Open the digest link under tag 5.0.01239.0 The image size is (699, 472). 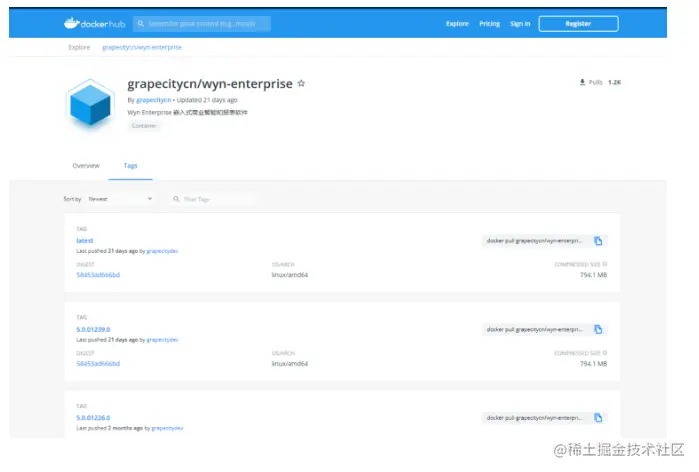98,364
